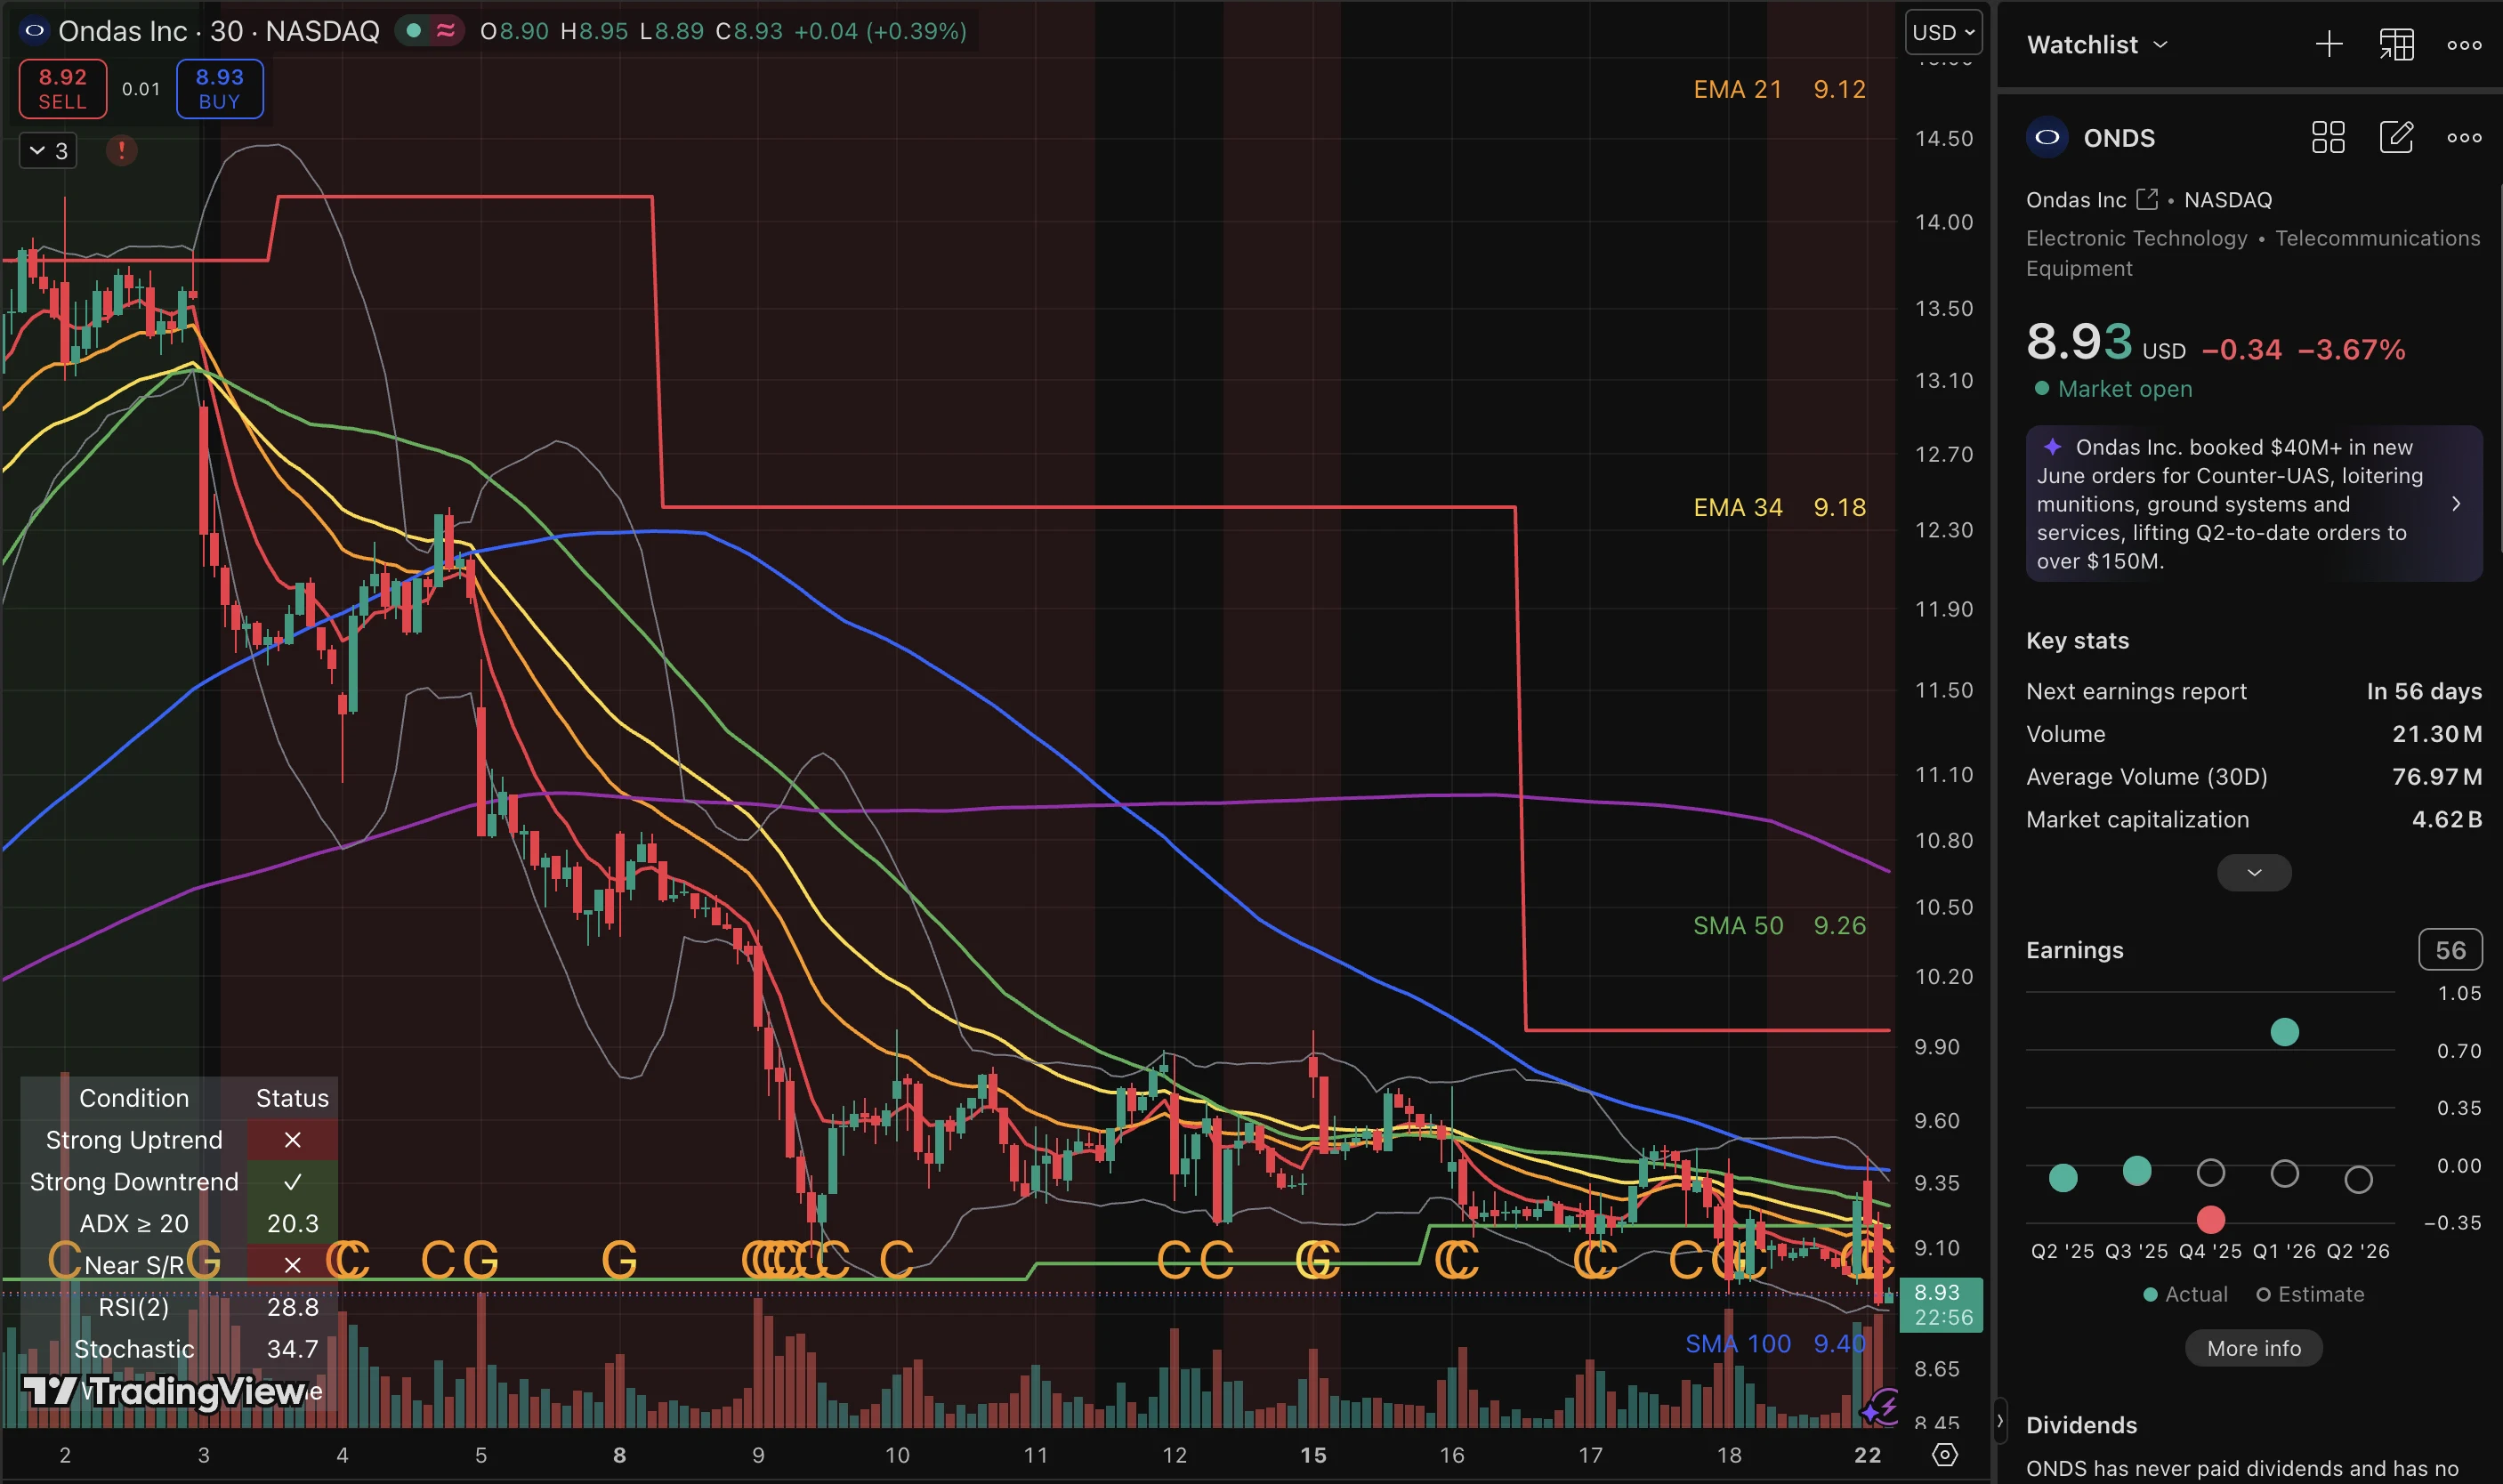Click the Market capitalization row

pos(2253,819)
